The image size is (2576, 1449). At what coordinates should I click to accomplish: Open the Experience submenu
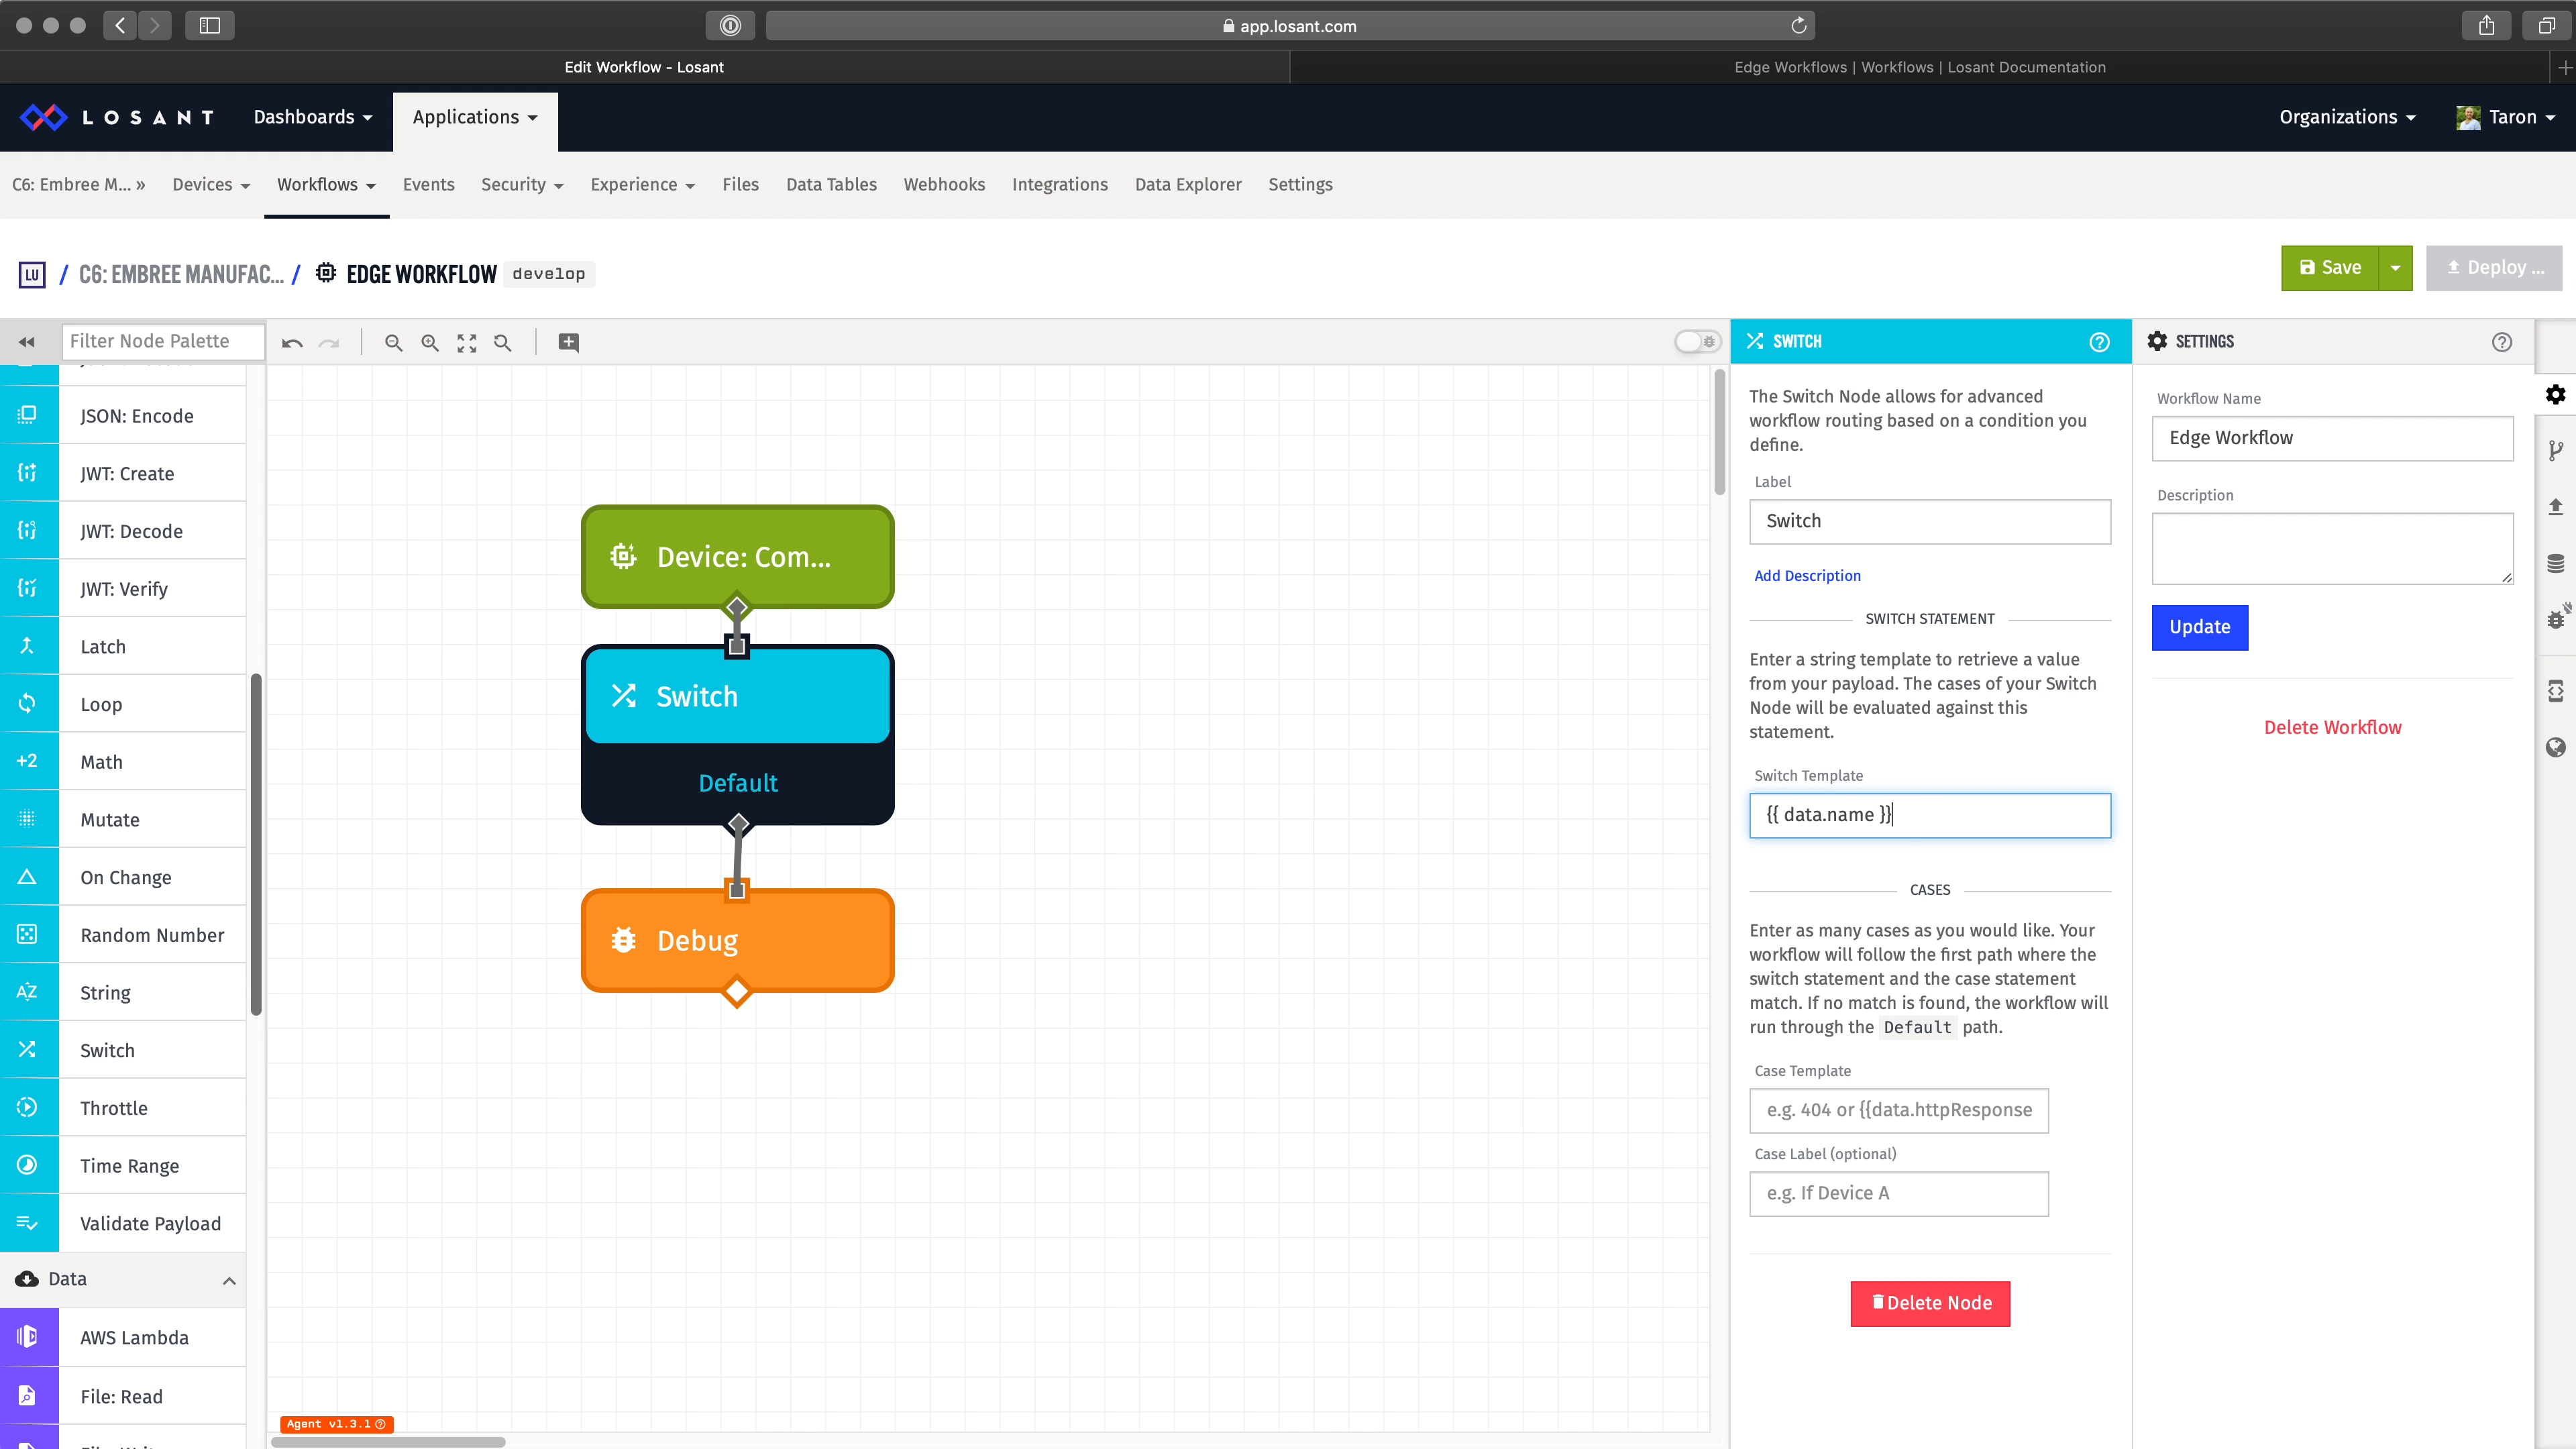coord(642,184)
